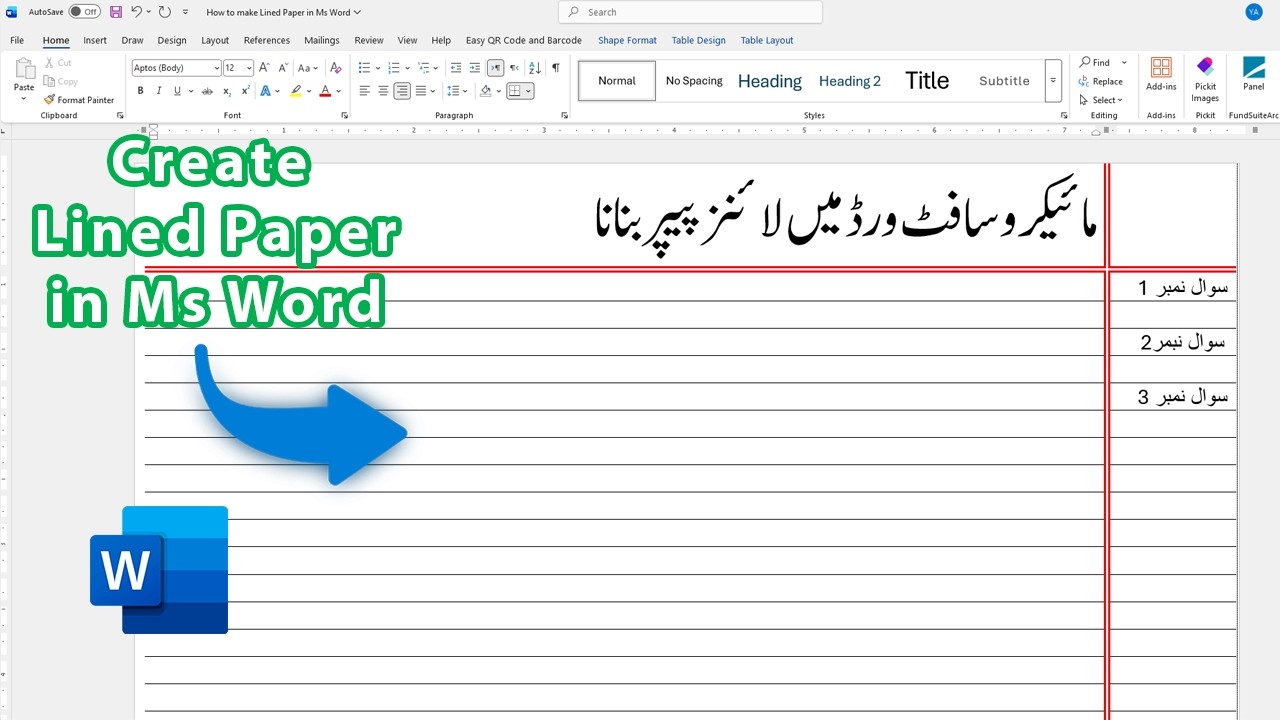Switch to the Insert tab
Viewport: 1280px width, 720px height.
coord(95,40)
